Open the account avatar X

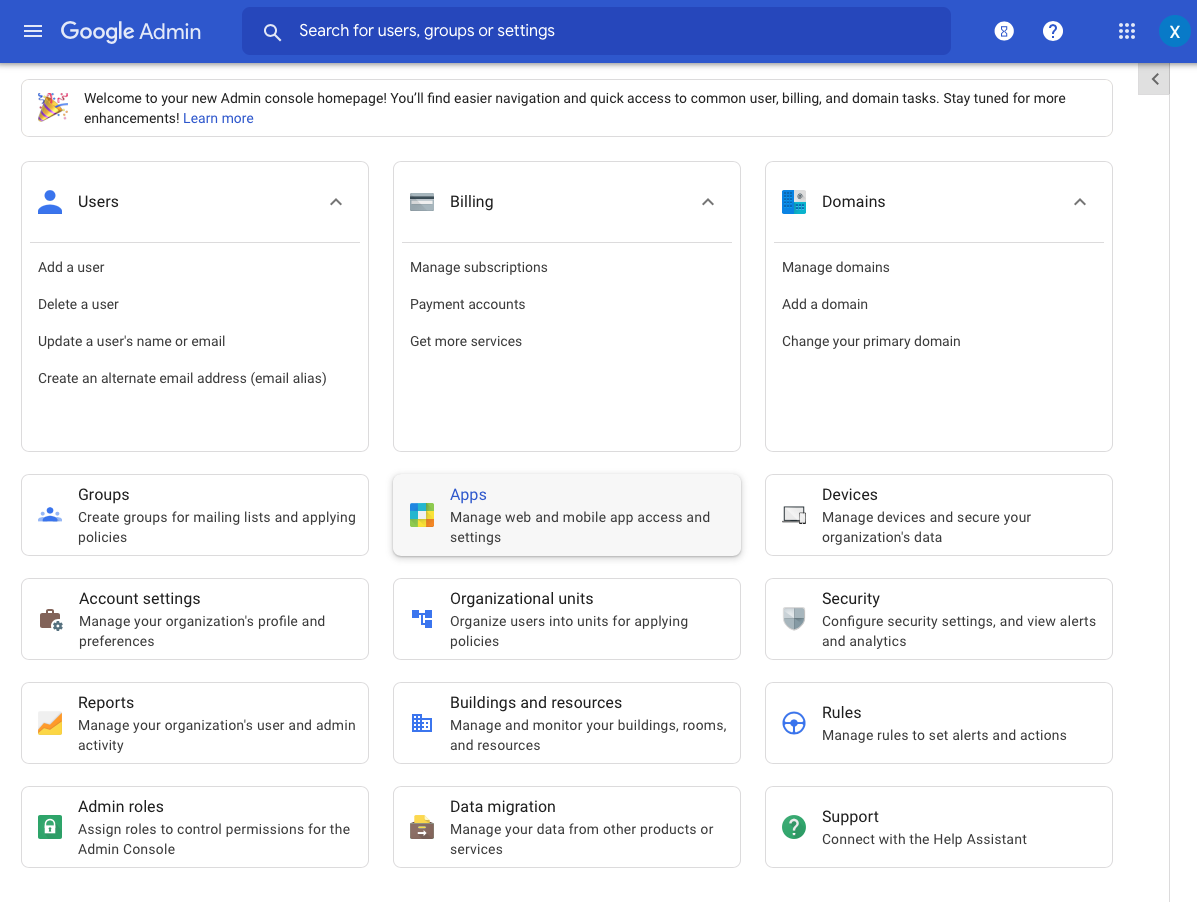[1174, 31]
